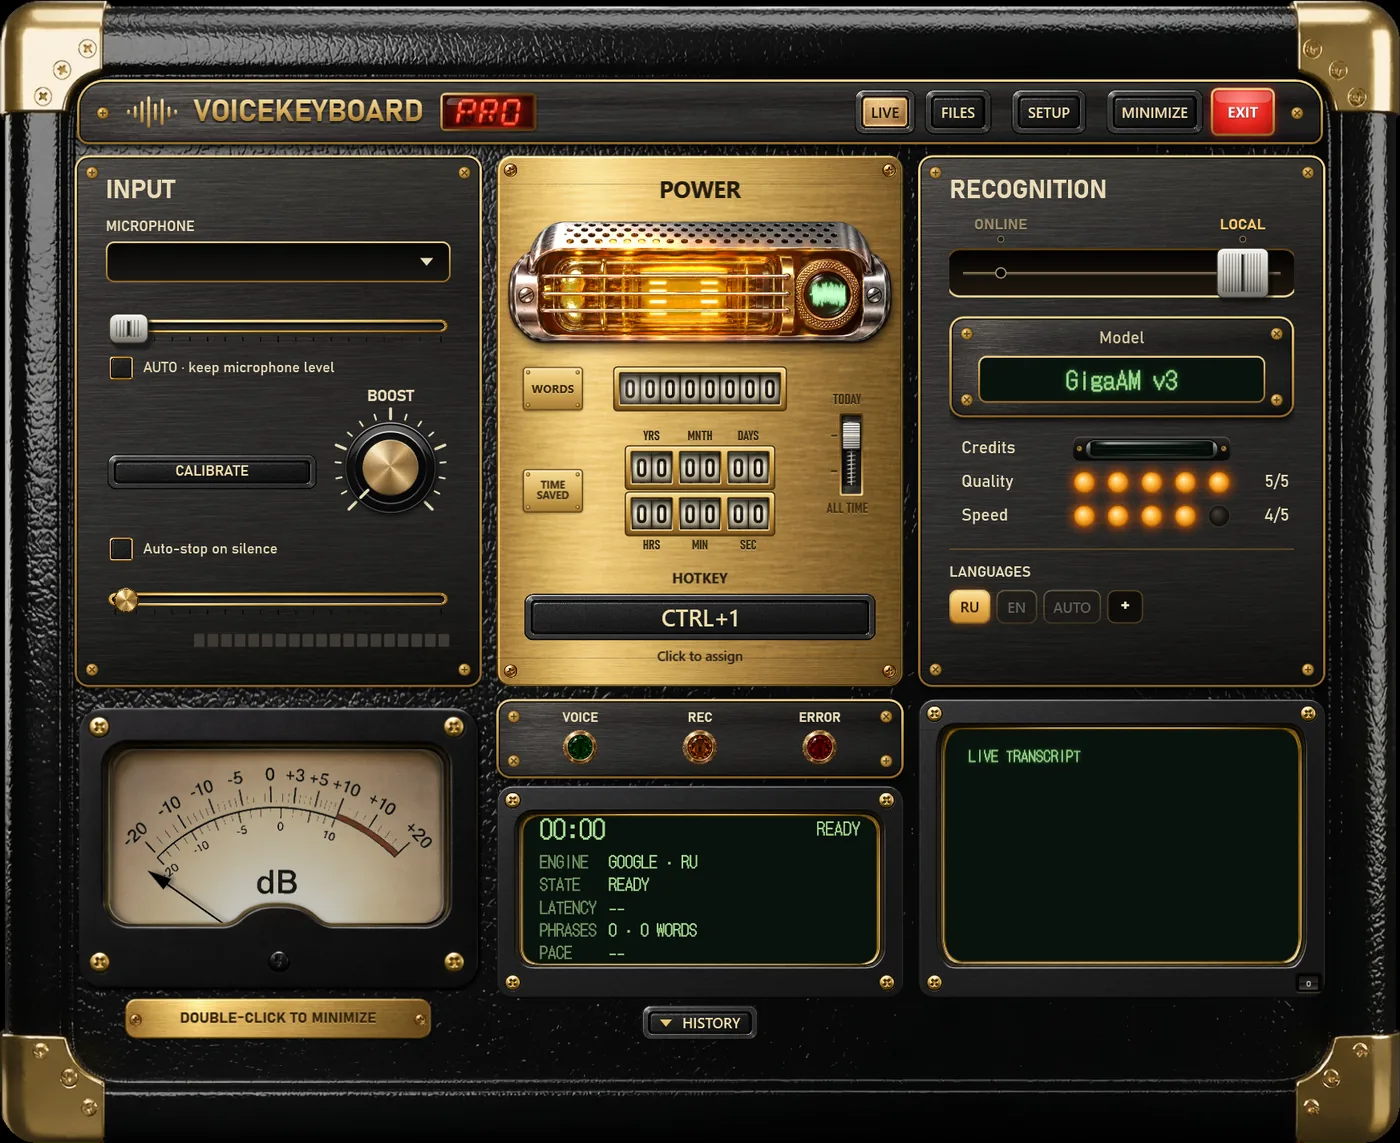This screenshot has height=1143, width=1400.
Task: Select the EN language button
Action: [1016, 607]
